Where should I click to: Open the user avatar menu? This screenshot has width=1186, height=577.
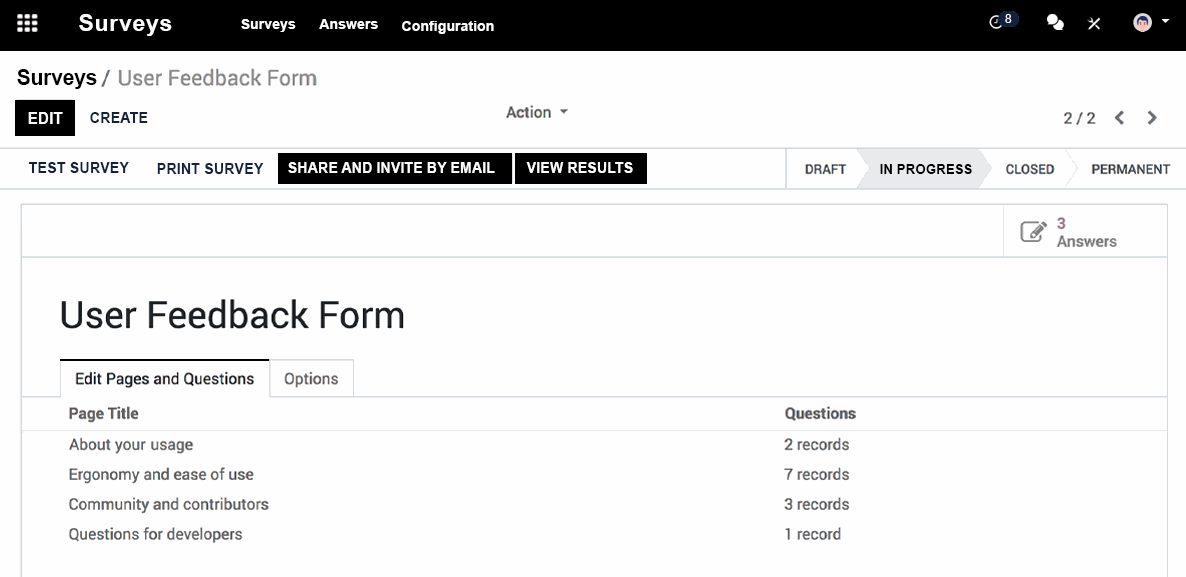tap(1142, 23)
